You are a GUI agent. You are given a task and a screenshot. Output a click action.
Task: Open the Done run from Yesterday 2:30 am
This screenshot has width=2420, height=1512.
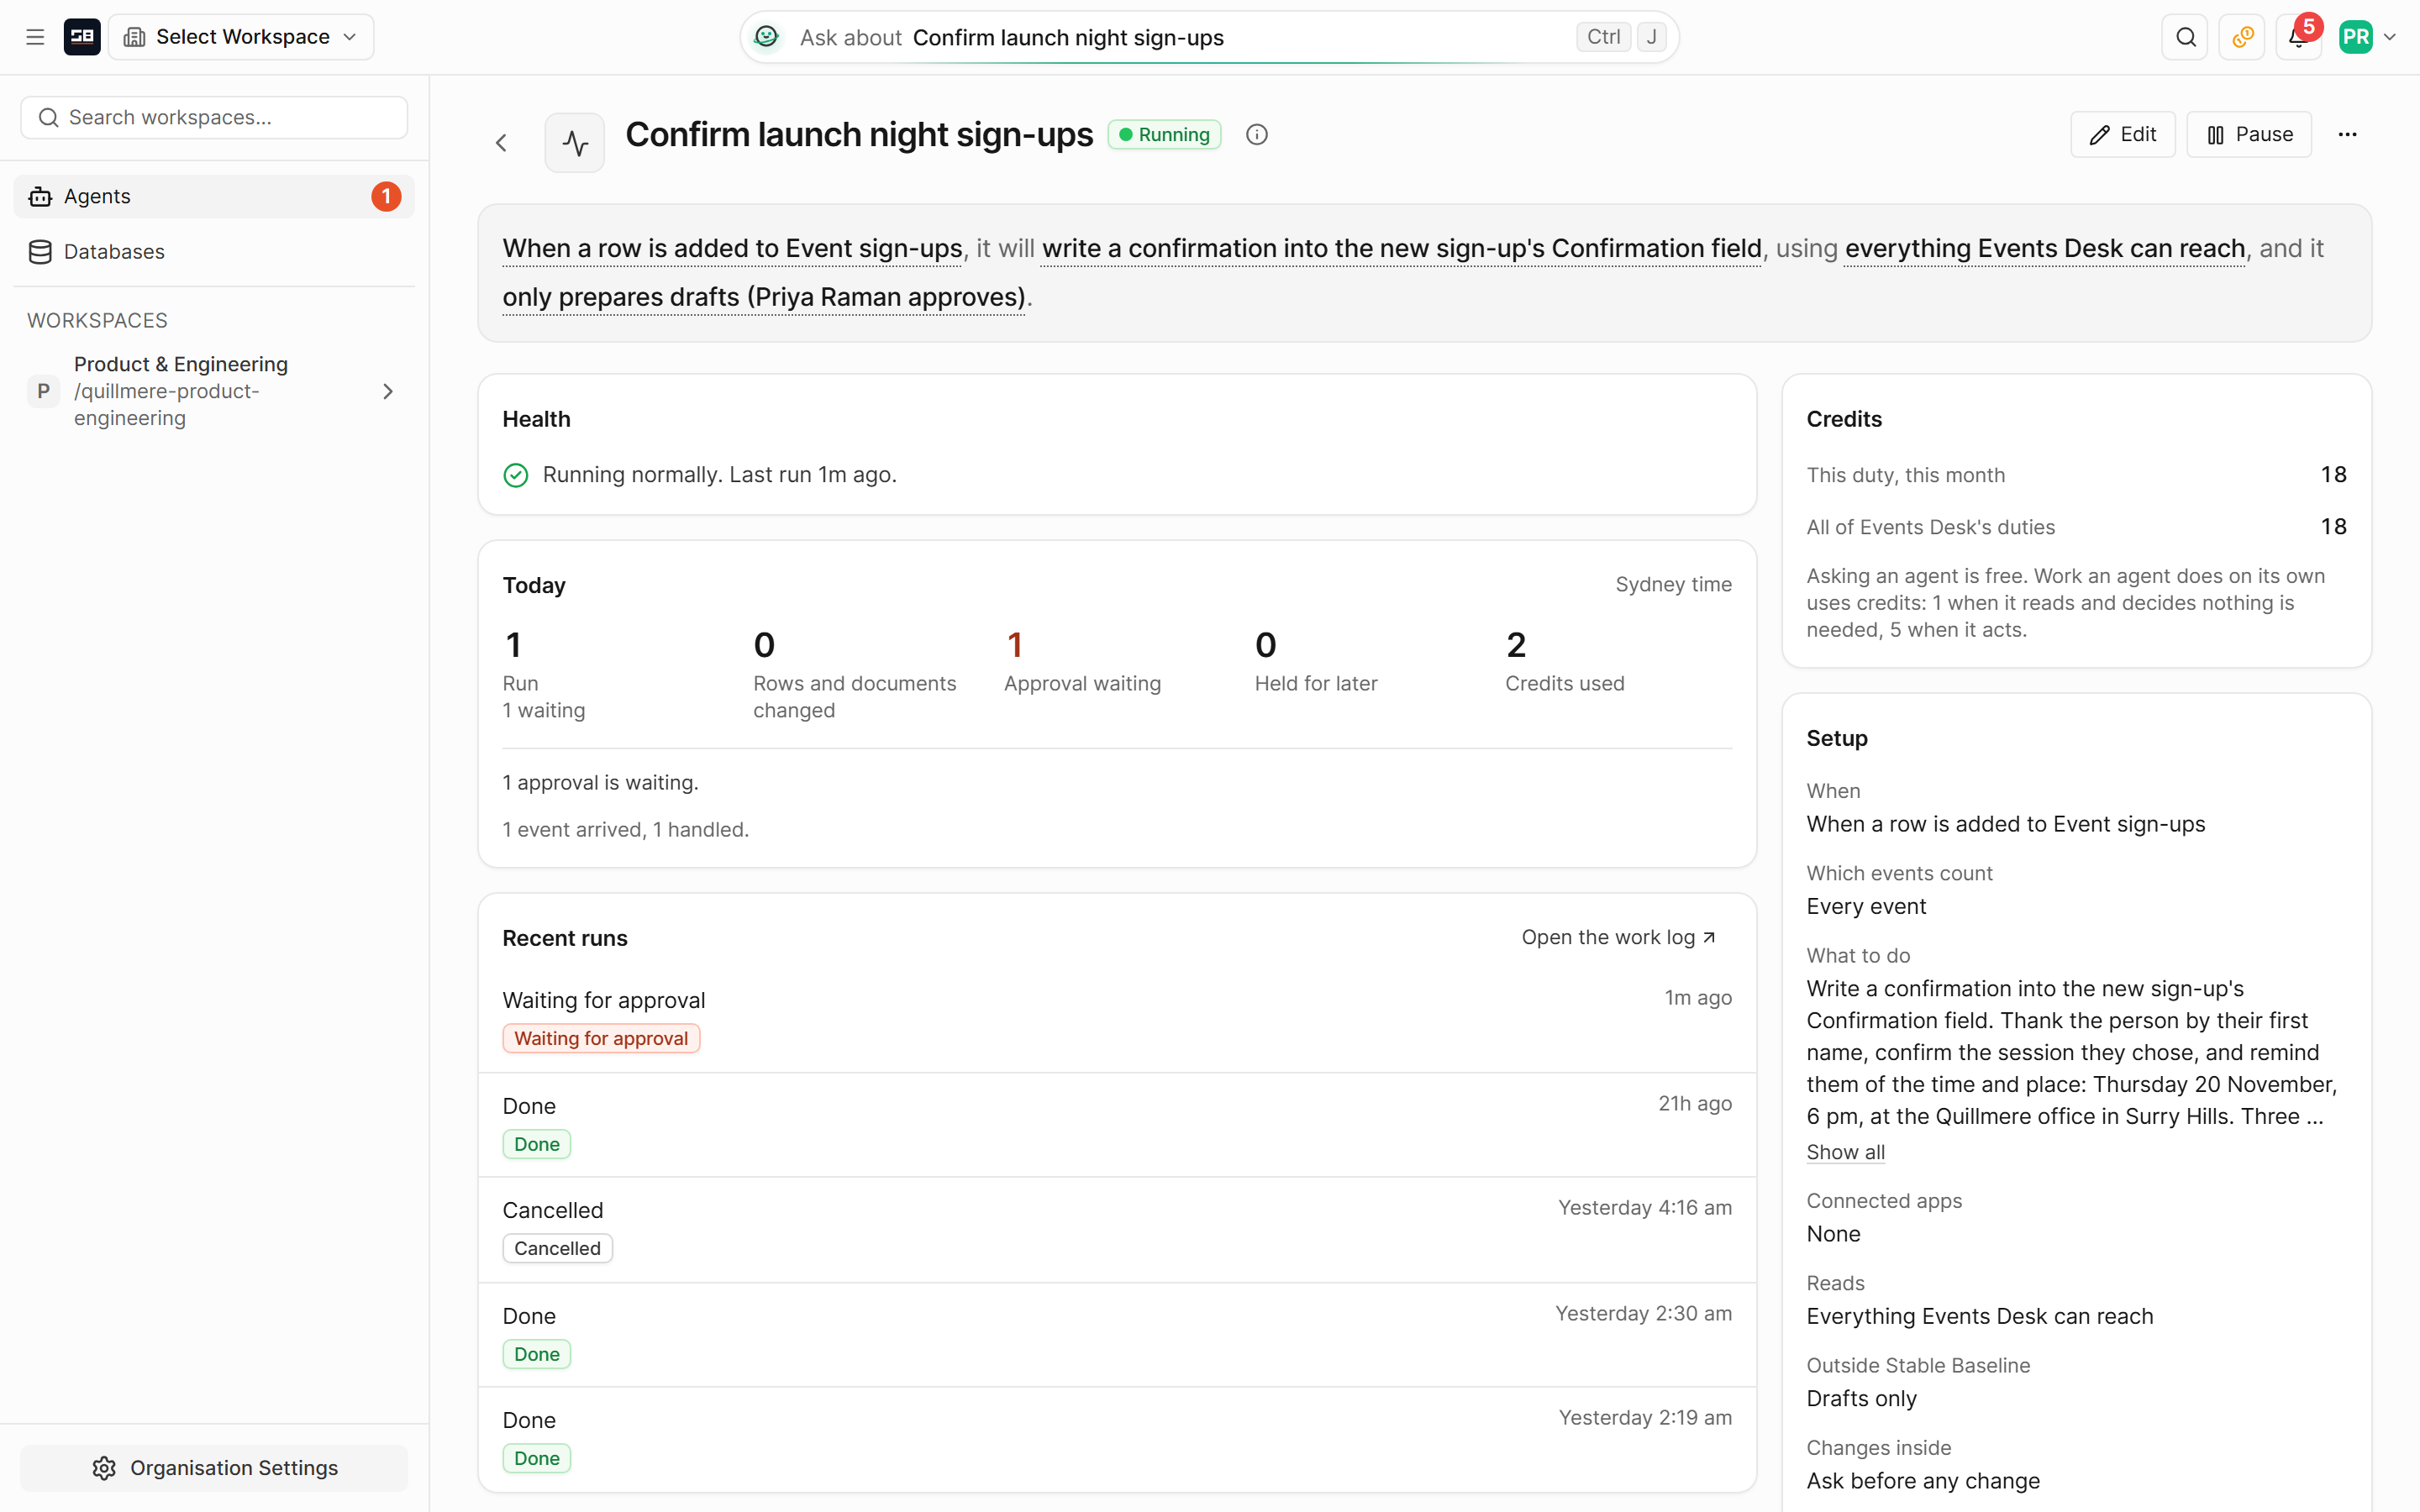tap(1117, 1334)
